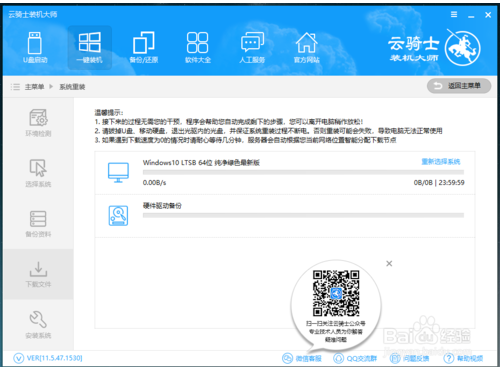Open the U盘启动 tool

[35, 47]
